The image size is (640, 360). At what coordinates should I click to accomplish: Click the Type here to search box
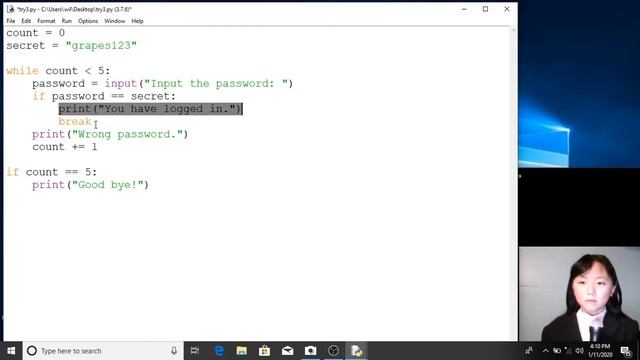(102, 351)
